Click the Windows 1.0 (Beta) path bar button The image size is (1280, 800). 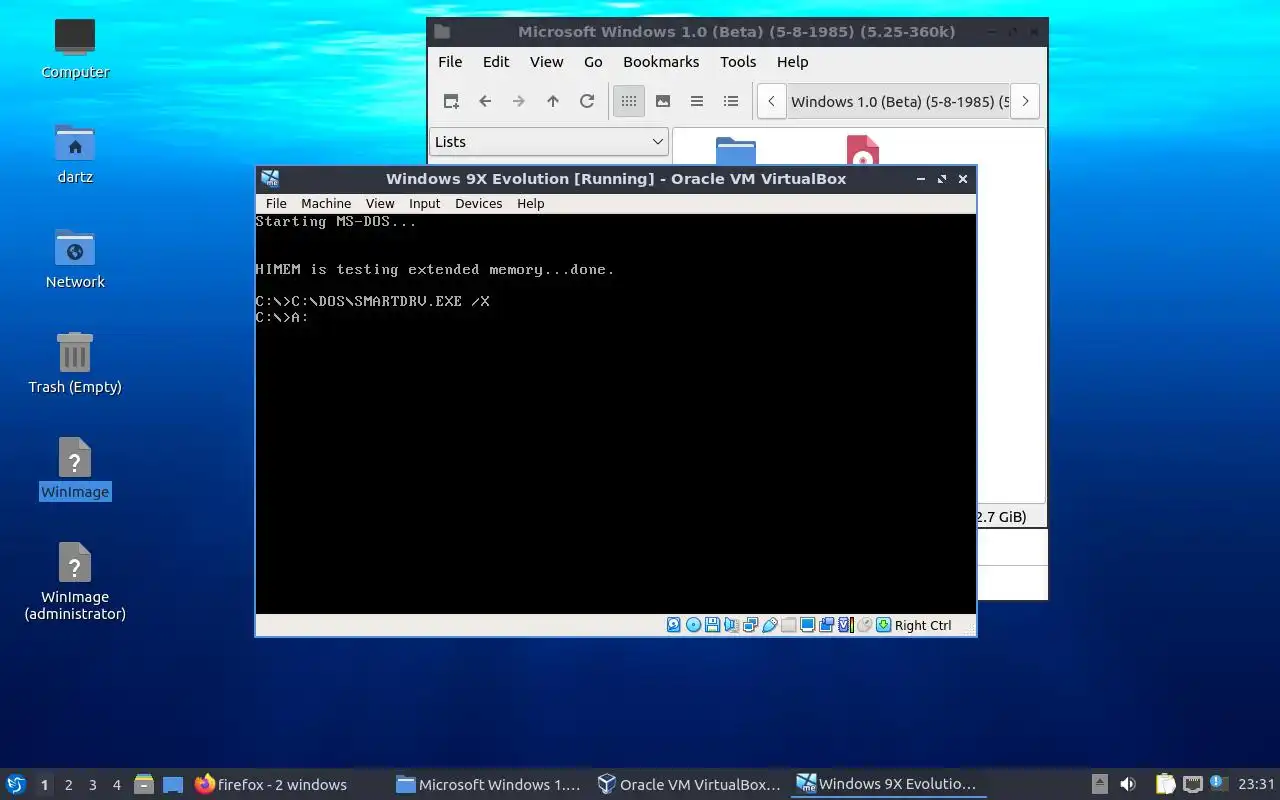898,101
